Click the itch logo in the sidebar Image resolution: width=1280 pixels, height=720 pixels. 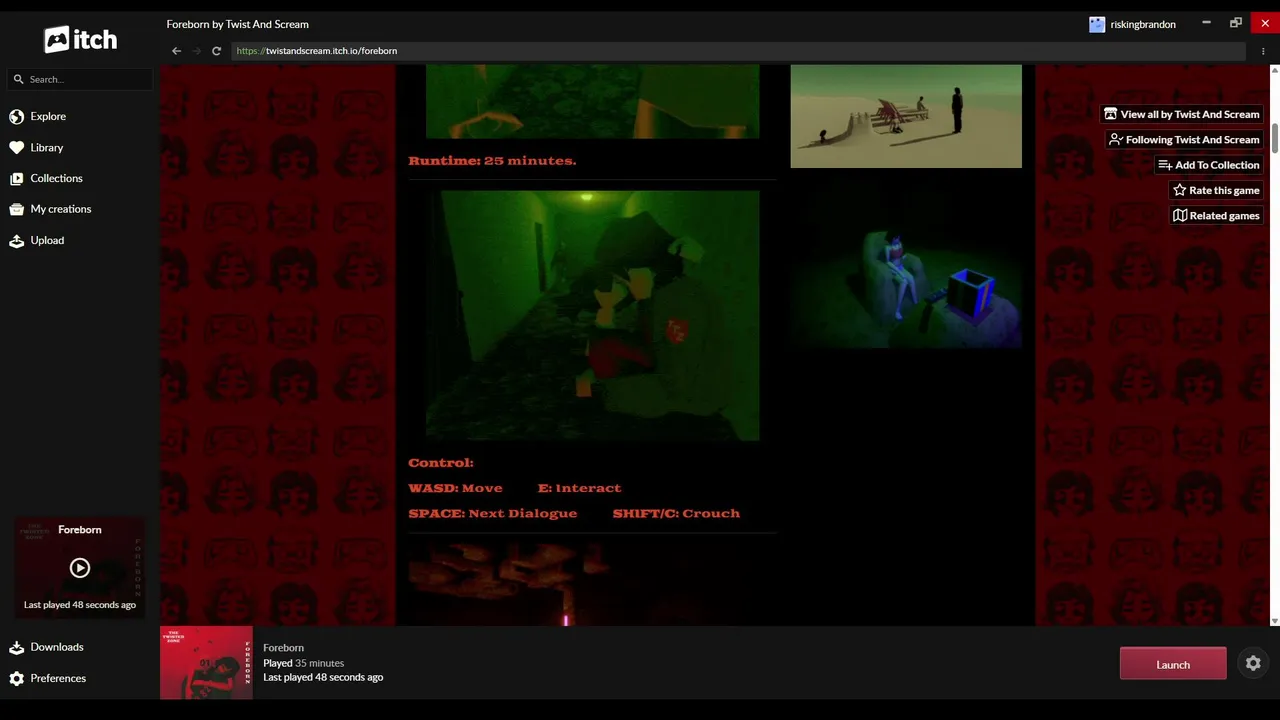80,39
